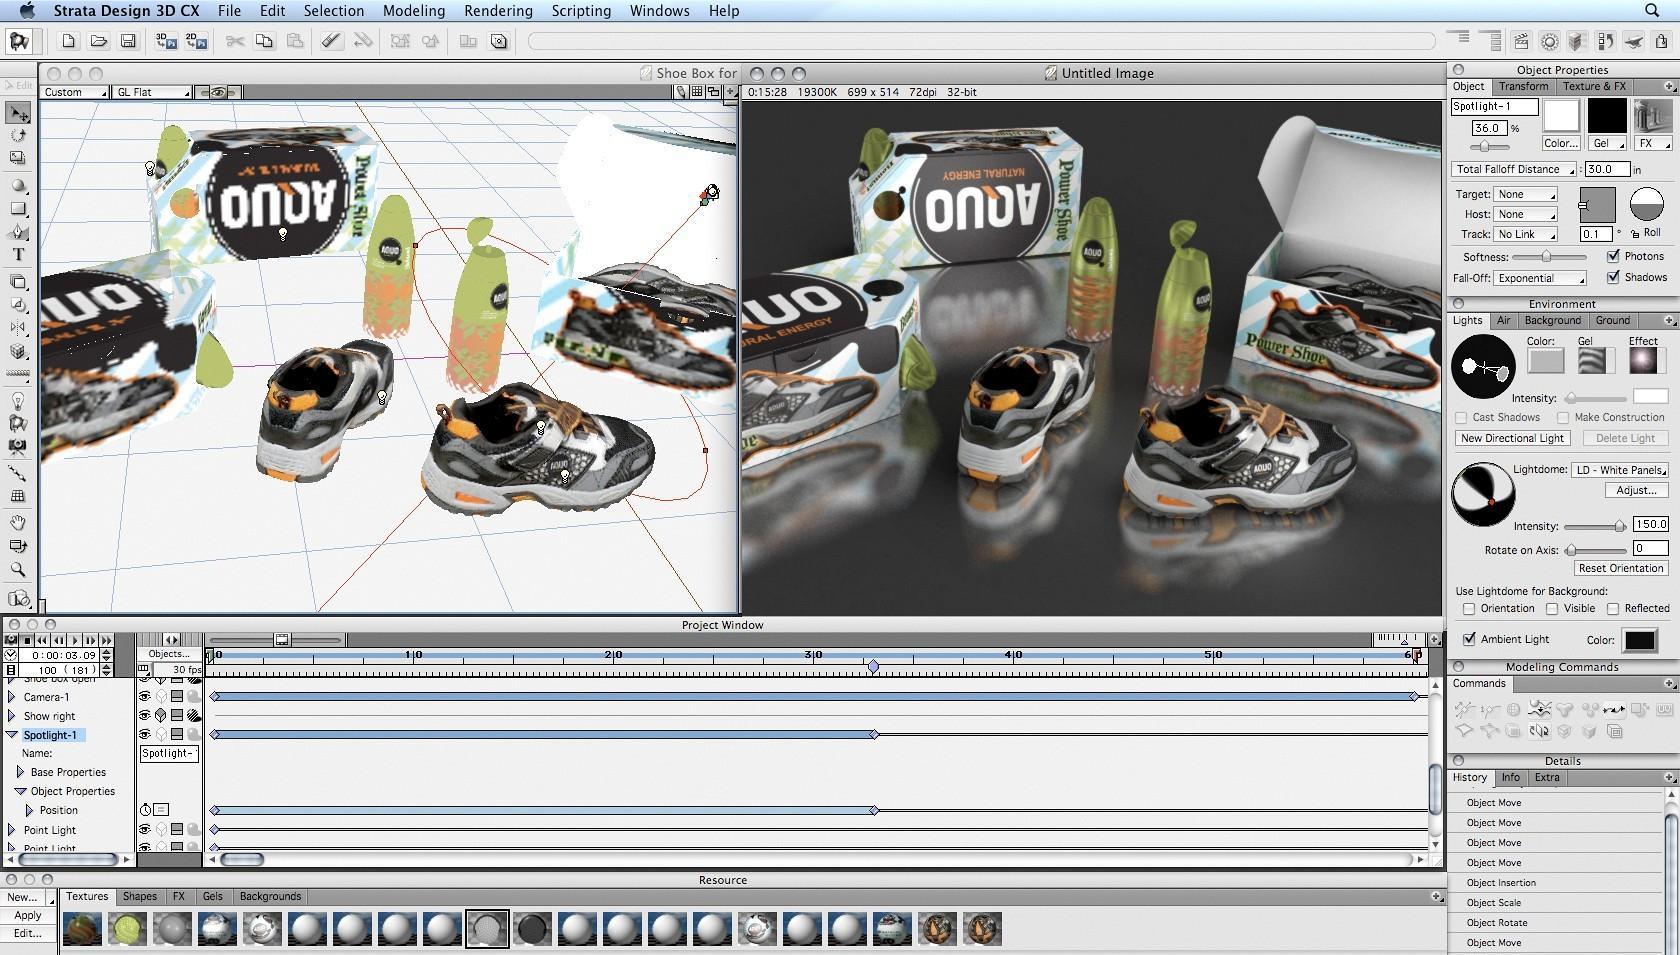Open the Fall-Off Exponential dropdown
Screen dimensions: 1680x955
pos(1541,278)
